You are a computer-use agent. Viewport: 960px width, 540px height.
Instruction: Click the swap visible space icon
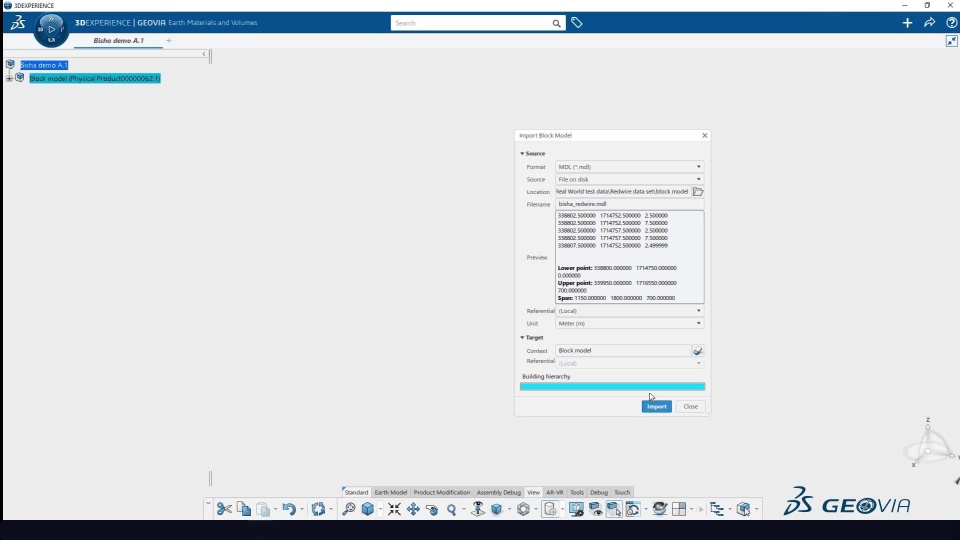click(633, 509)
